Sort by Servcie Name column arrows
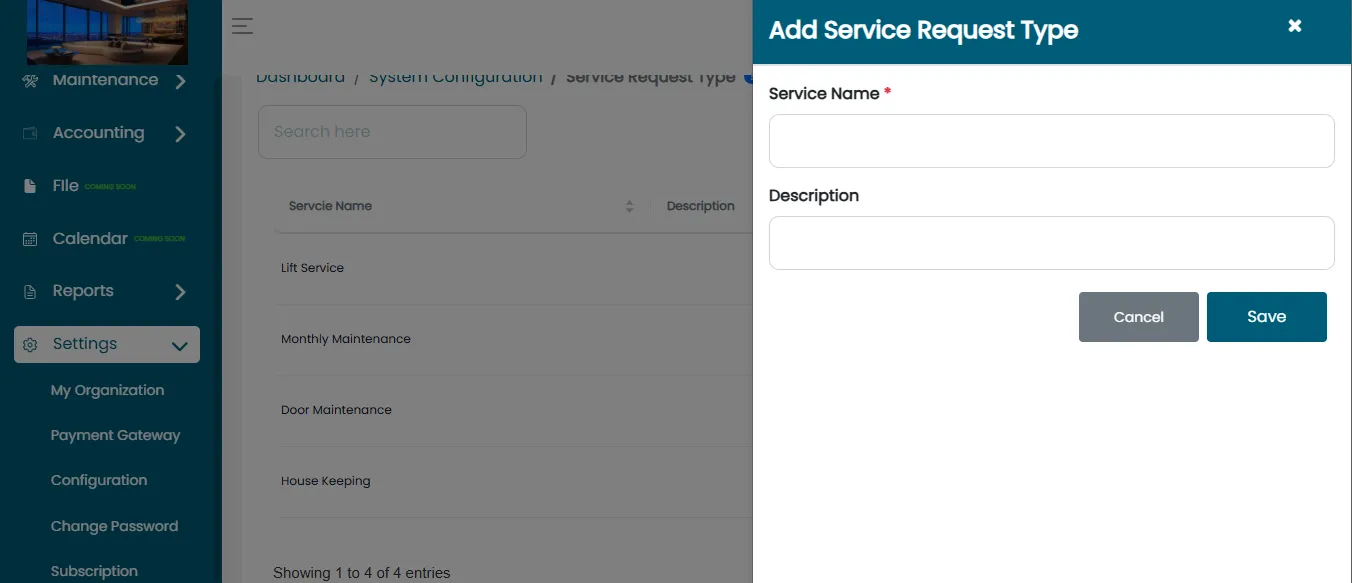The image size is (1352, 583). tap(629, 206)
